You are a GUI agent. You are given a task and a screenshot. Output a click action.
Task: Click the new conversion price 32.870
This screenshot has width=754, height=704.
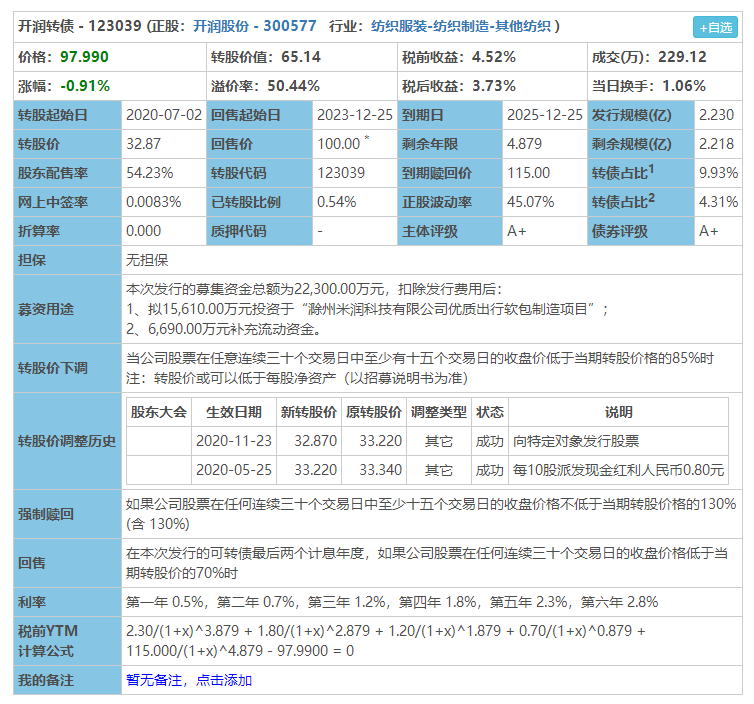click(315, 441)
